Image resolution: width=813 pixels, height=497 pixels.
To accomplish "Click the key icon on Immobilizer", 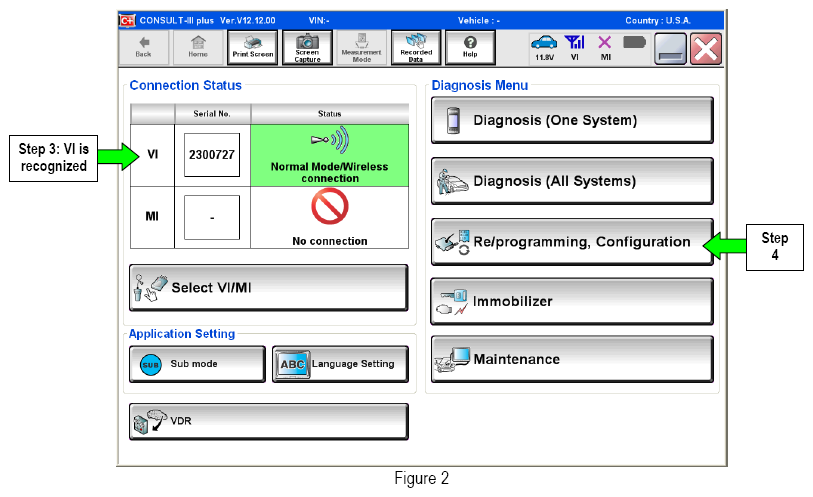I will coord(453,302).
